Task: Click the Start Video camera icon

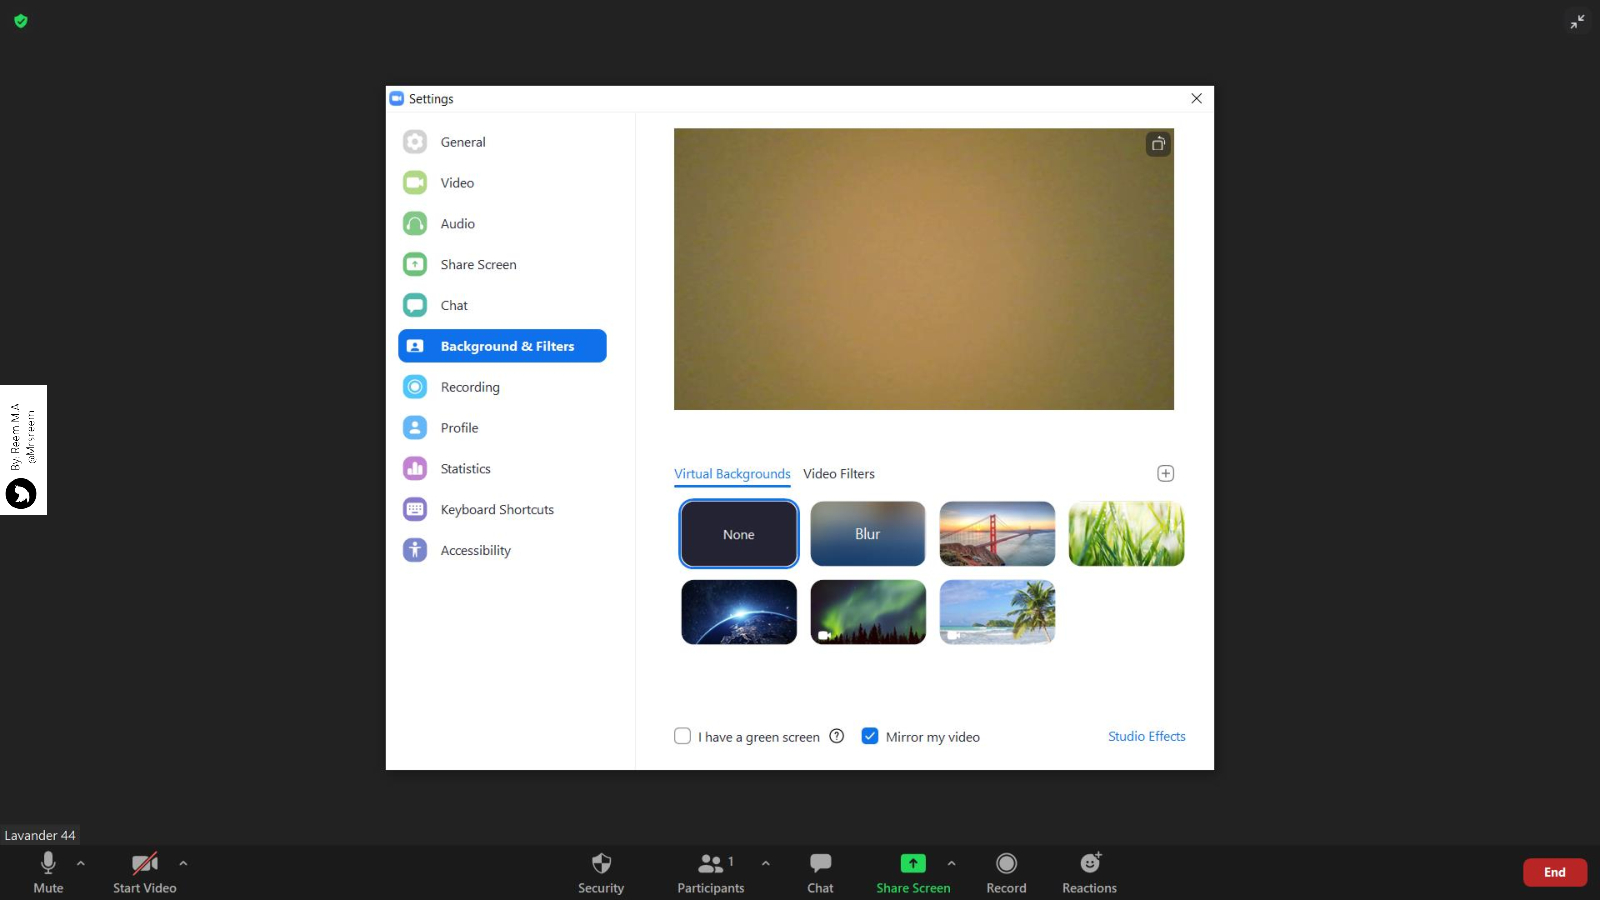Action: click(145, 863)
